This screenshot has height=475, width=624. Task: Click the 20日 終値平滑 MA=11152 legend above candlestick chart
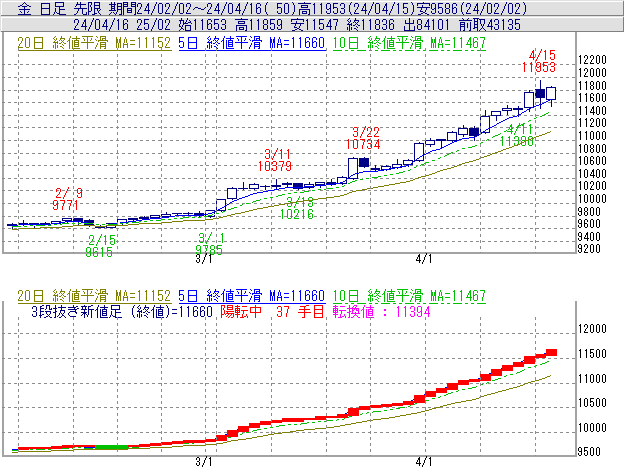point(94,43)
